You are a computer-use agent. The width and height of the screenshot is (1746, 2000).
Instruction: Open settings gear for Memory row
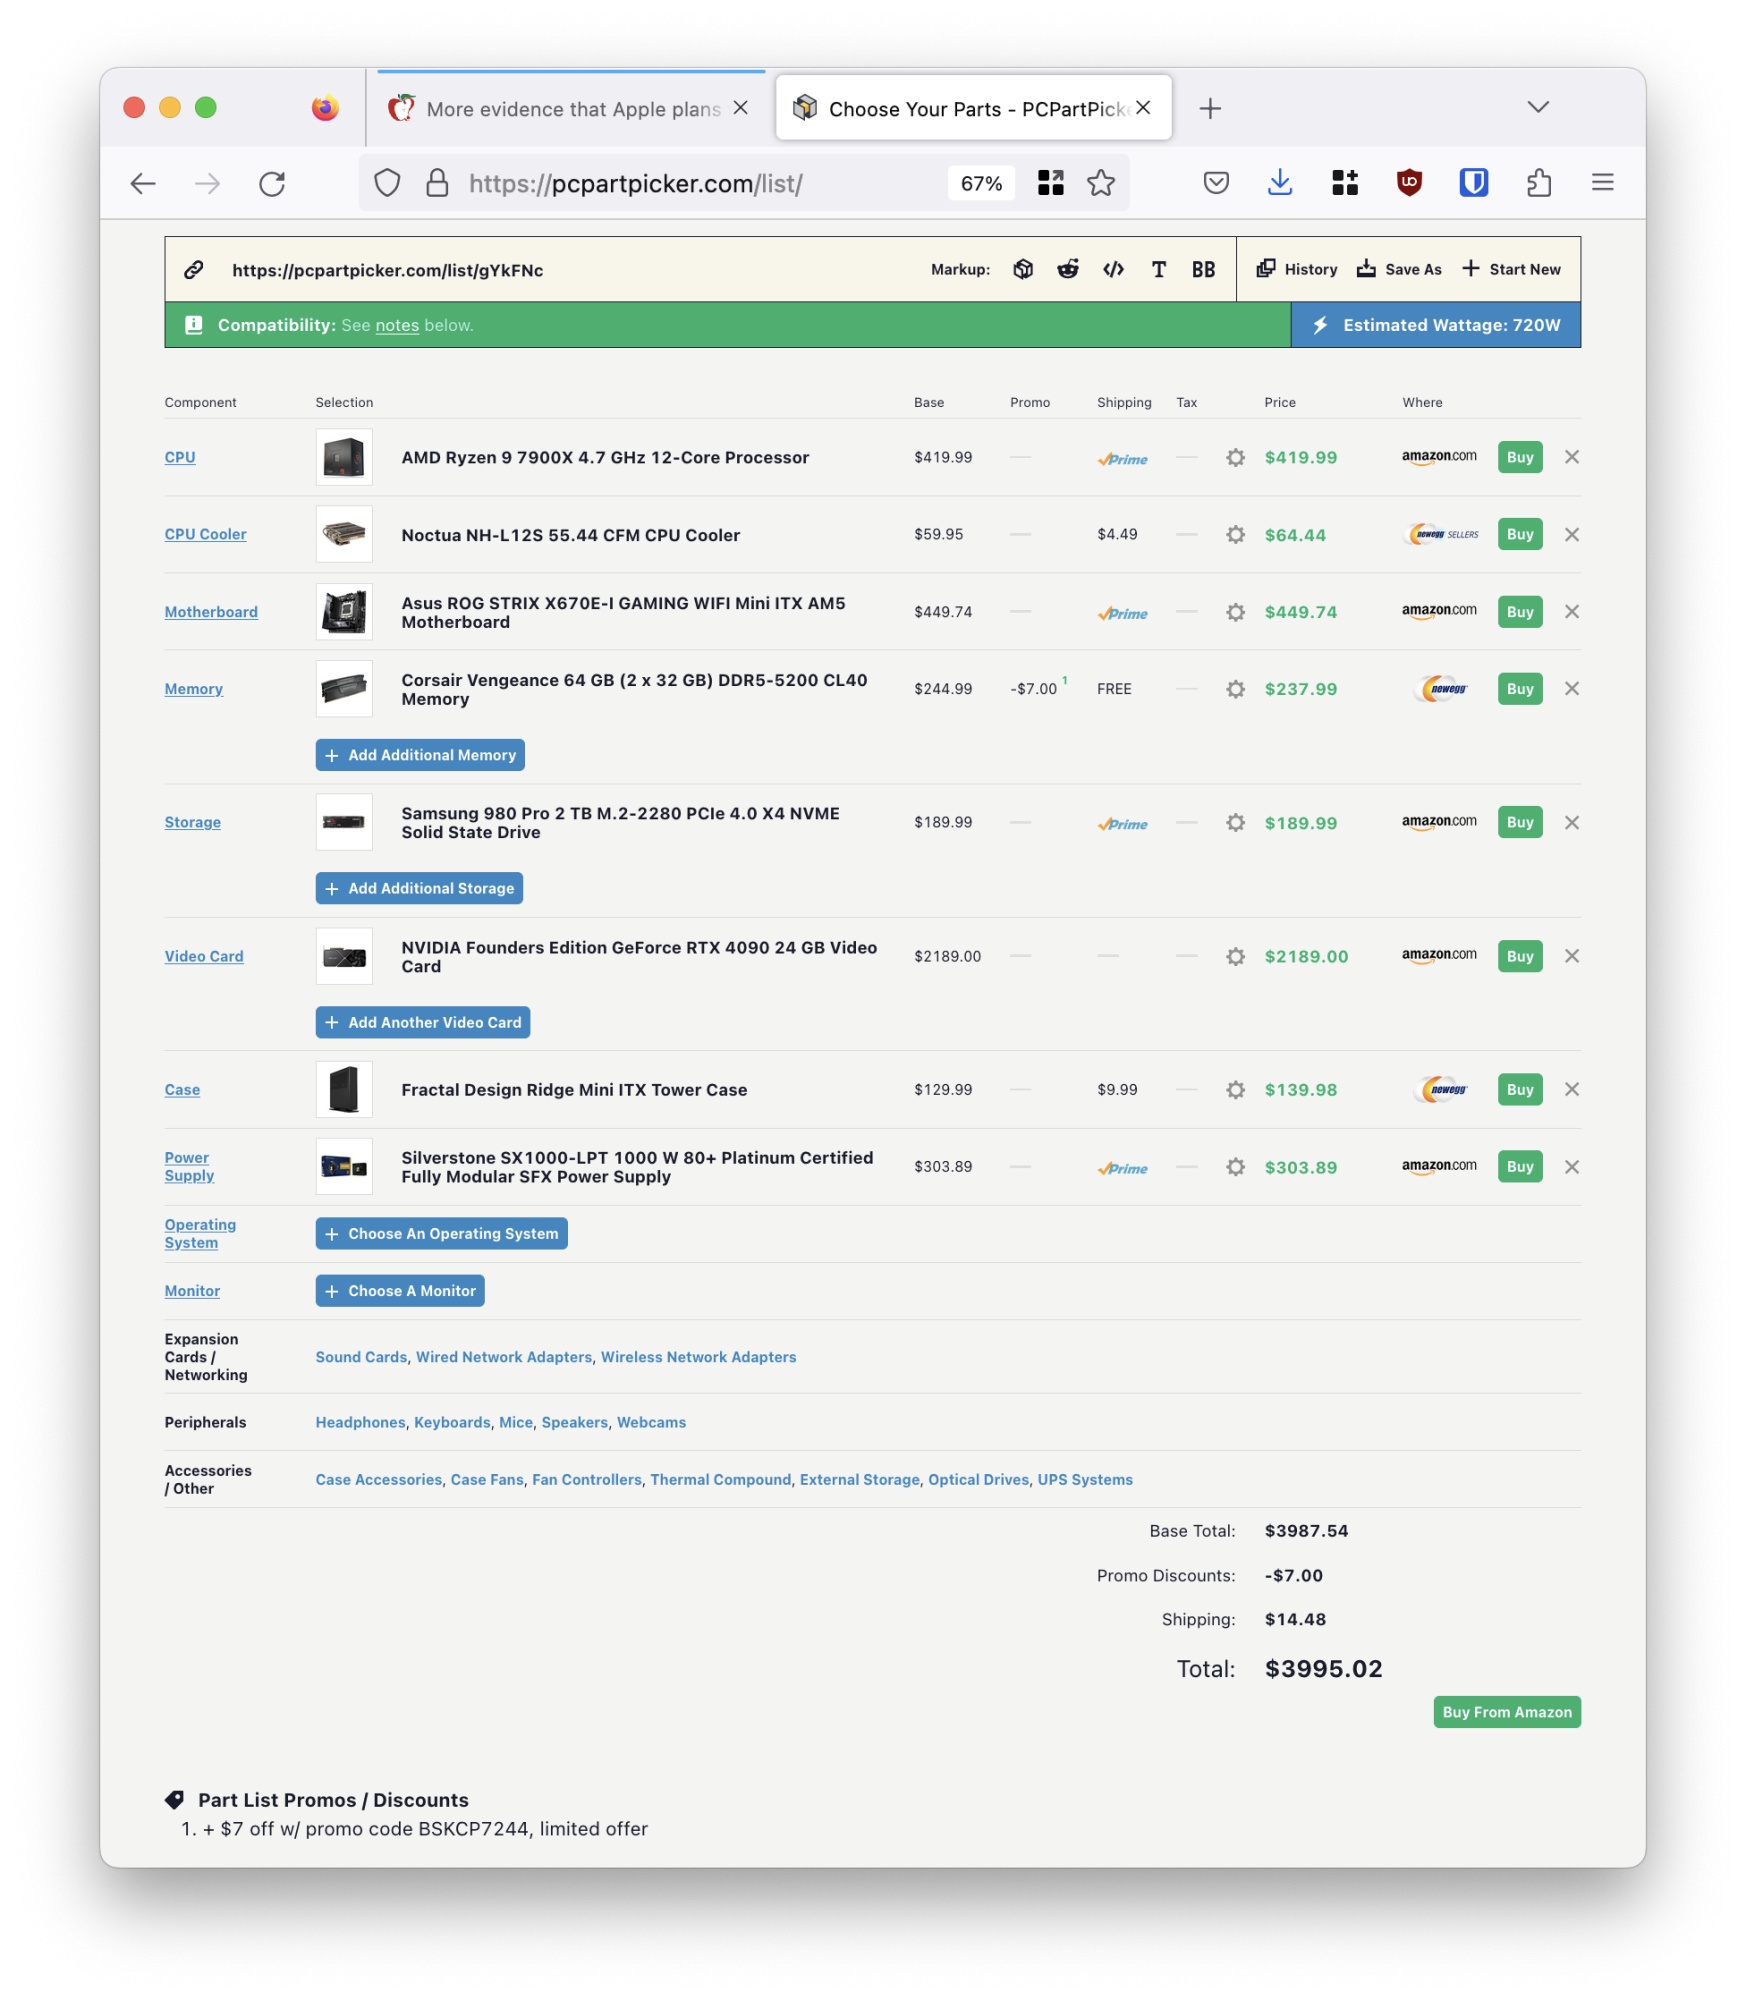[1235, 688]
